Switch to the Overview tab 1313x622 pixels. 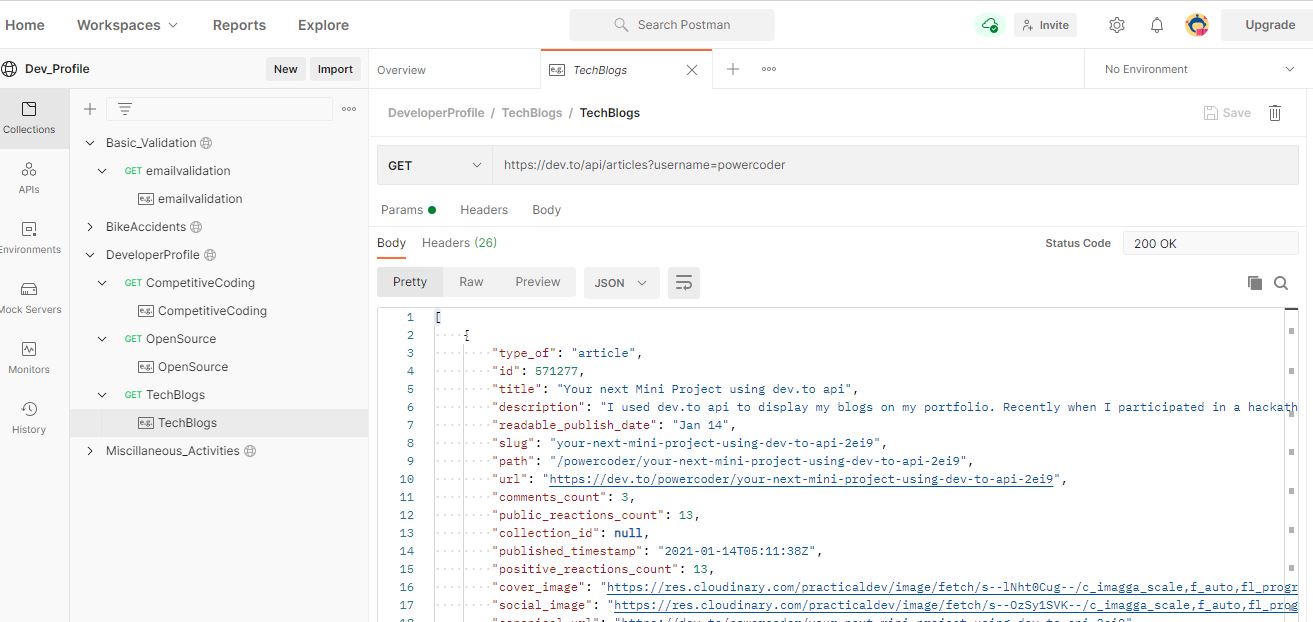(x=401, y=70)
